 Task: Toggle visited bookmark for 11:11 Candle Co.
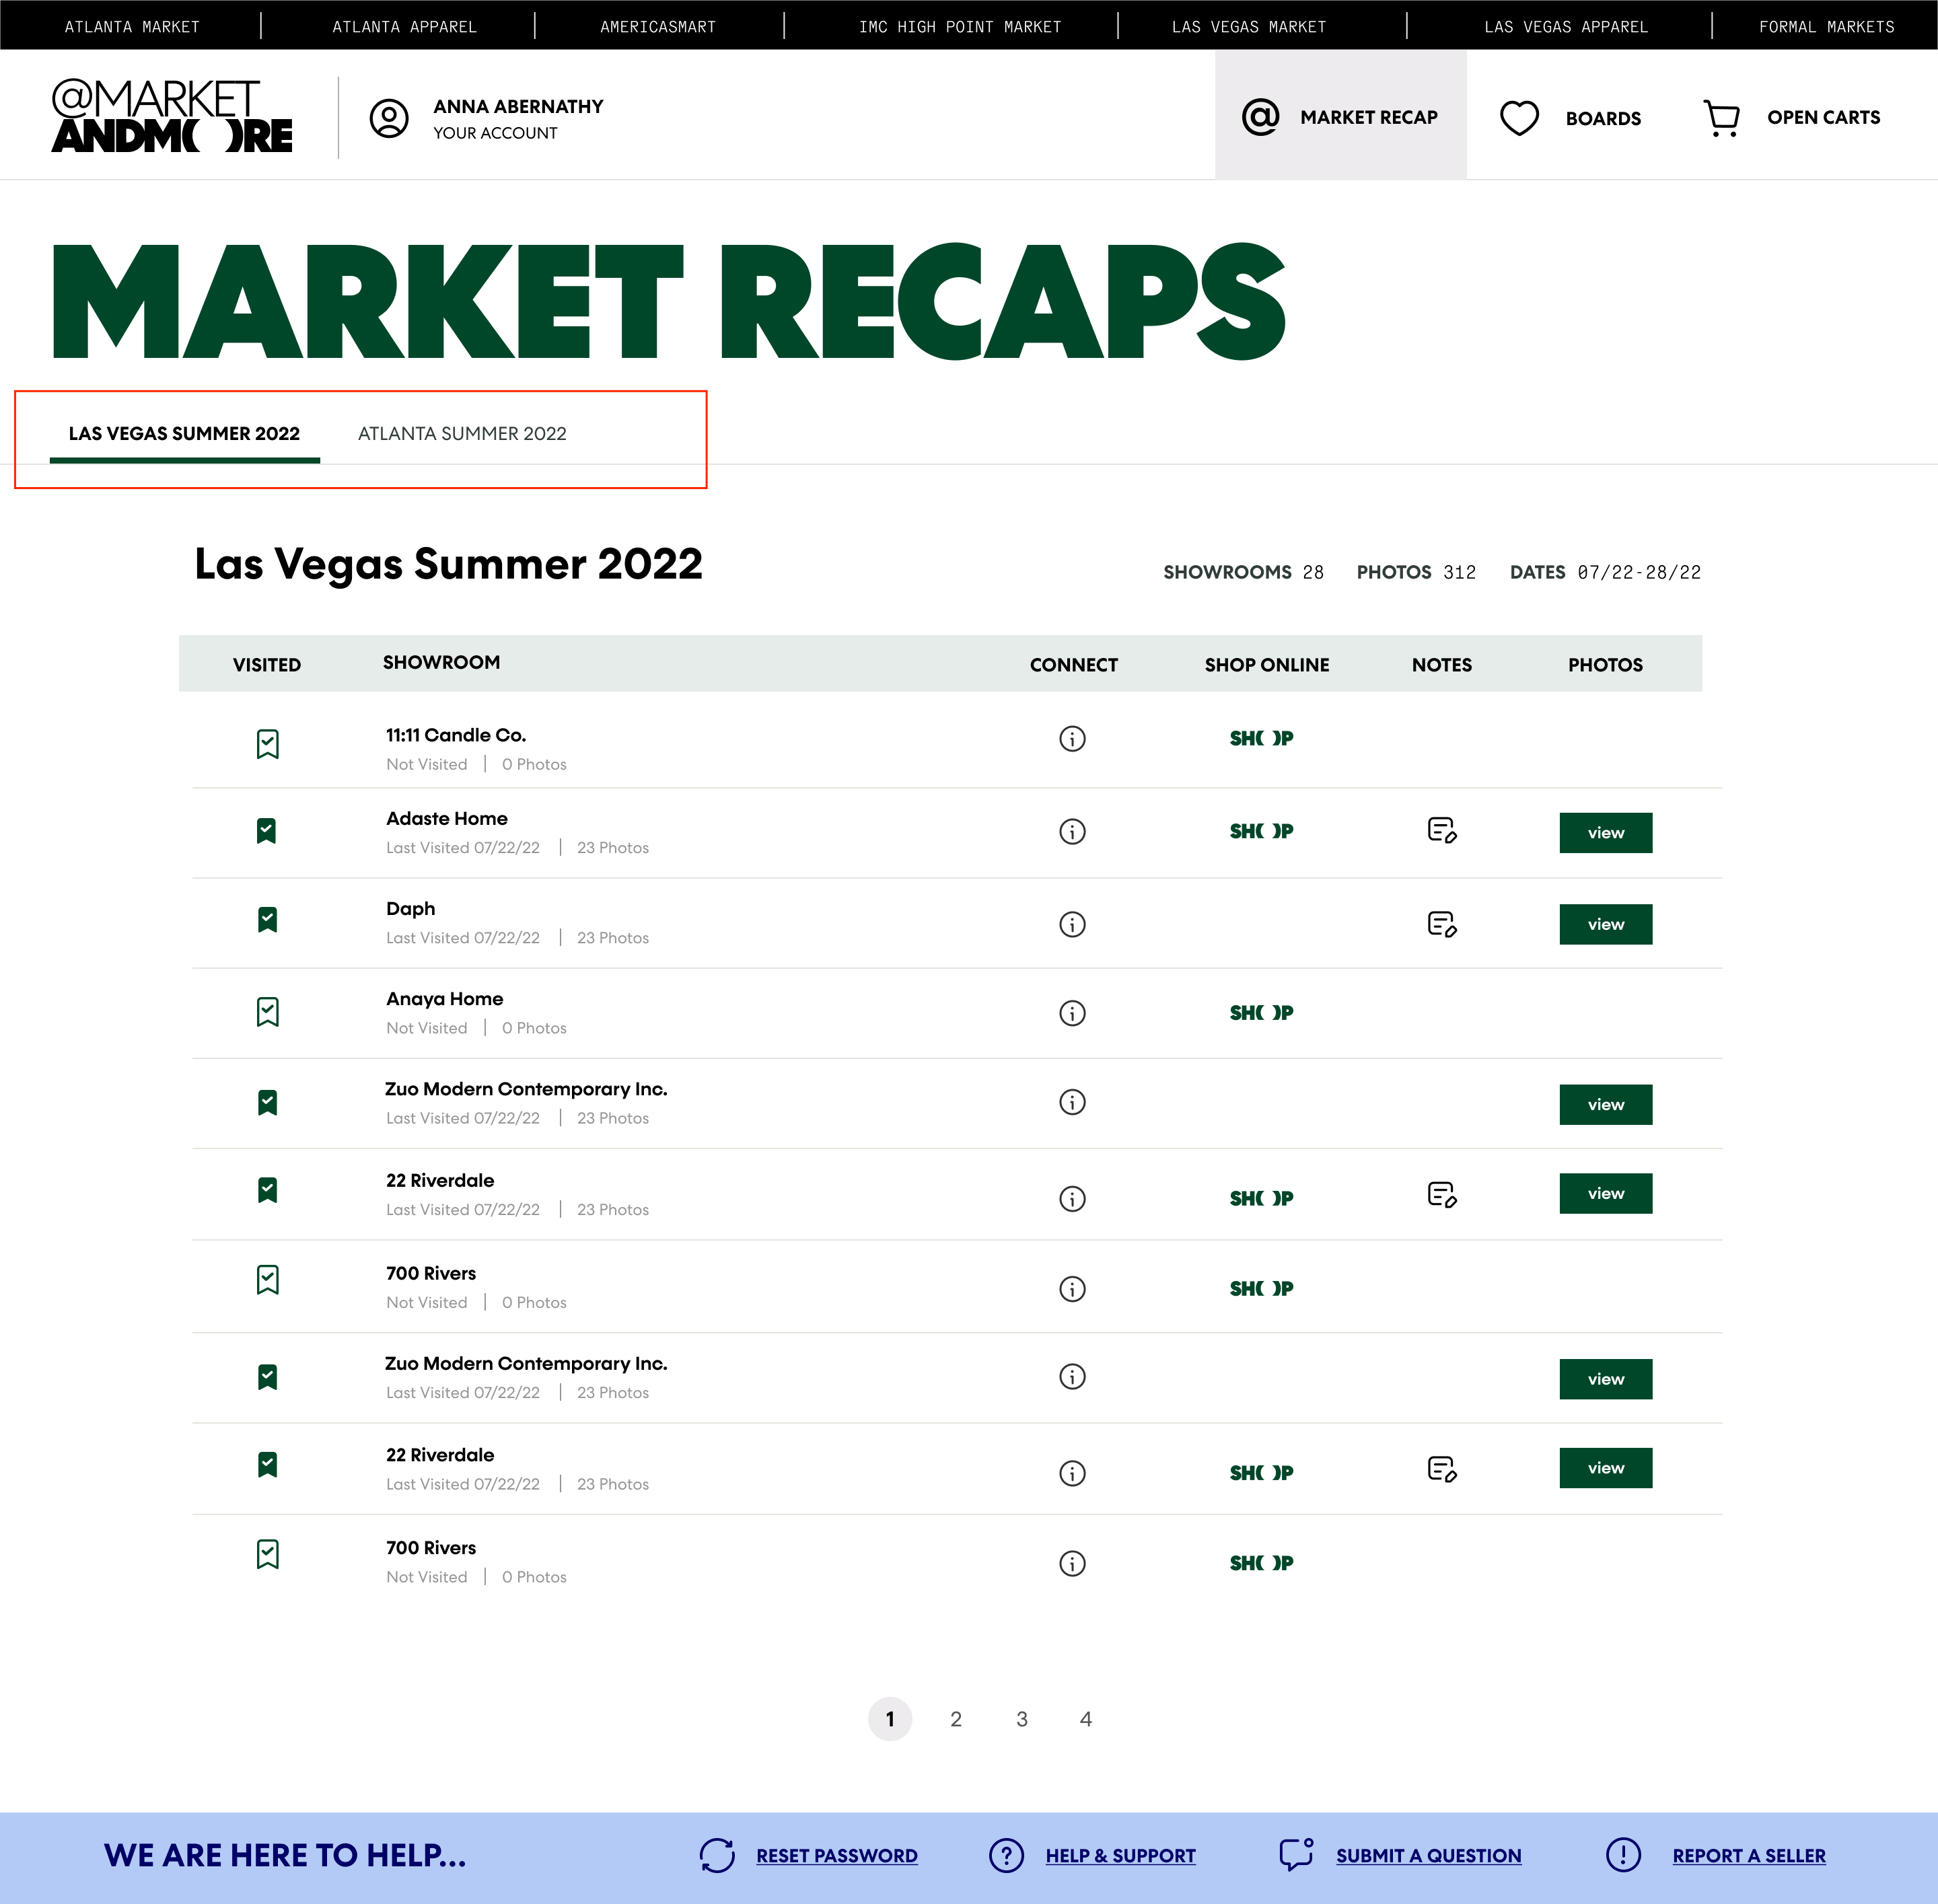coord(267,744)
